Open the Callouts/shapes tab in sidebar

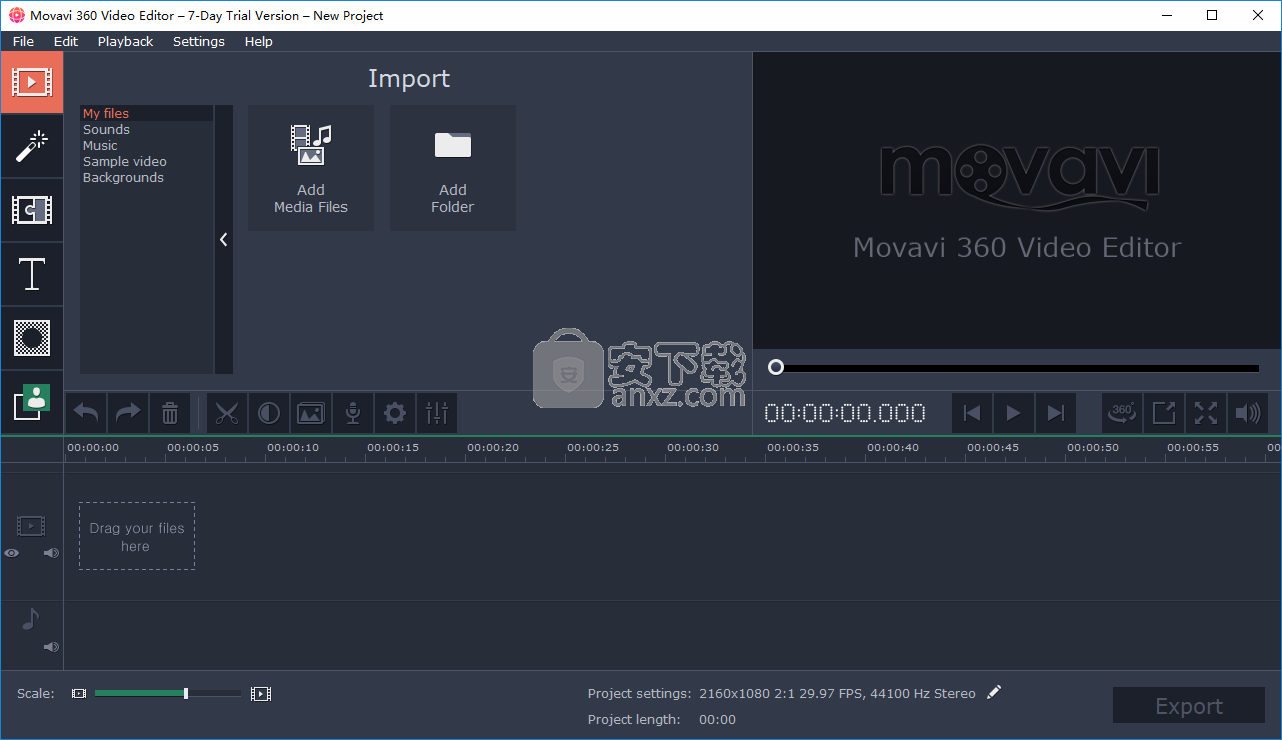[x=32, y=338]
